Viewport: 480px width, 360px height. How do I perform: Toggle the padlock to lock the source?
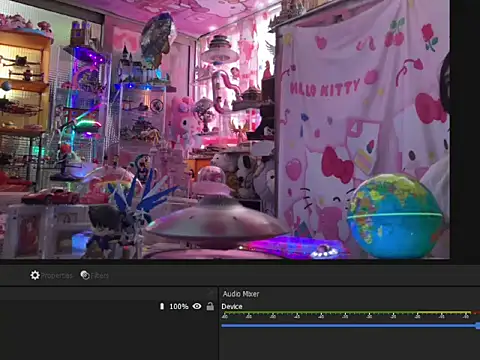point(210,306)
